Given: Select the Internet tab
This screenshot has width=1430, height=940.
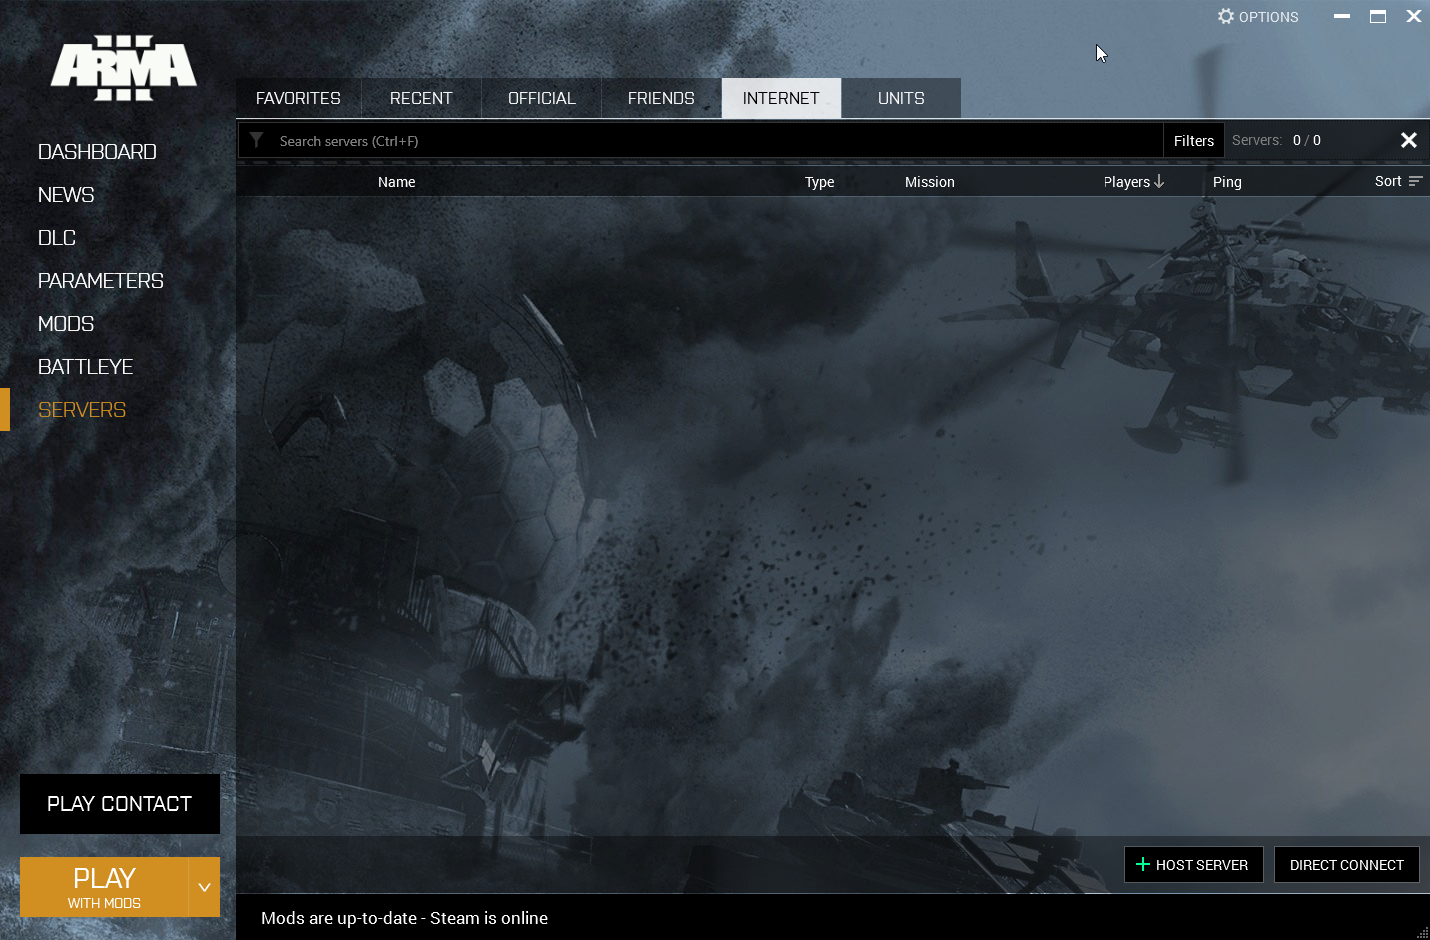Looking at the screenshot, I should tap(781, 98).
